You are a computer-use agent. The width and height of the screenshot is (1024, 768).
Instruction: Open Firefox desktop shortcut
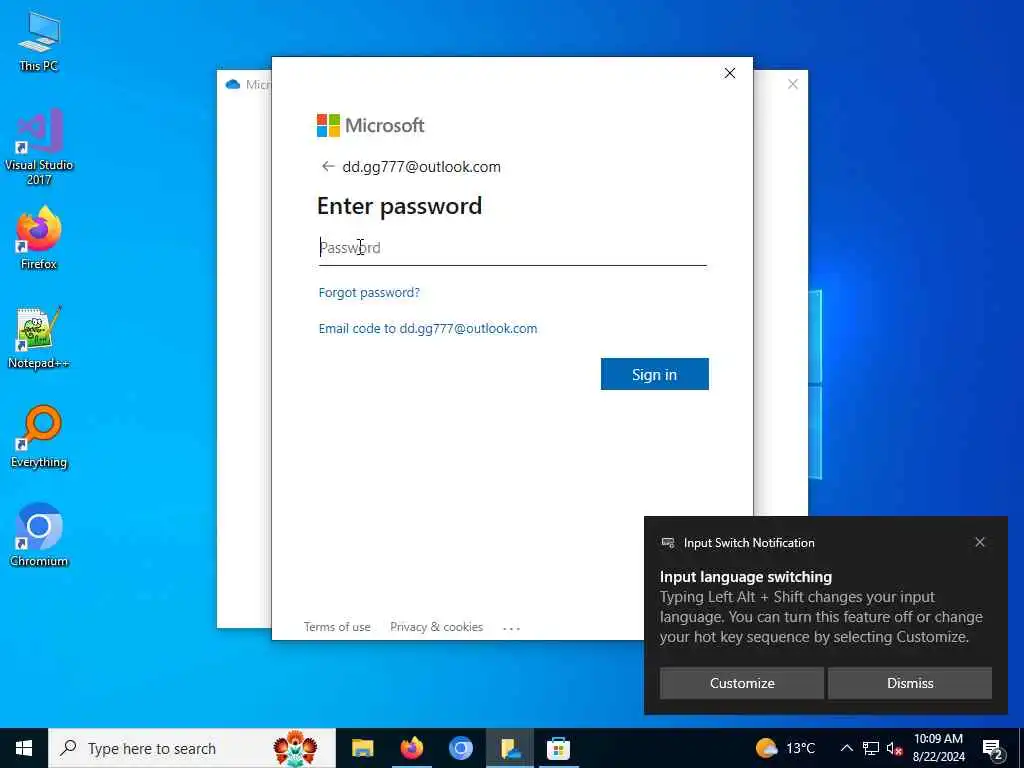[x=39, y=238]
